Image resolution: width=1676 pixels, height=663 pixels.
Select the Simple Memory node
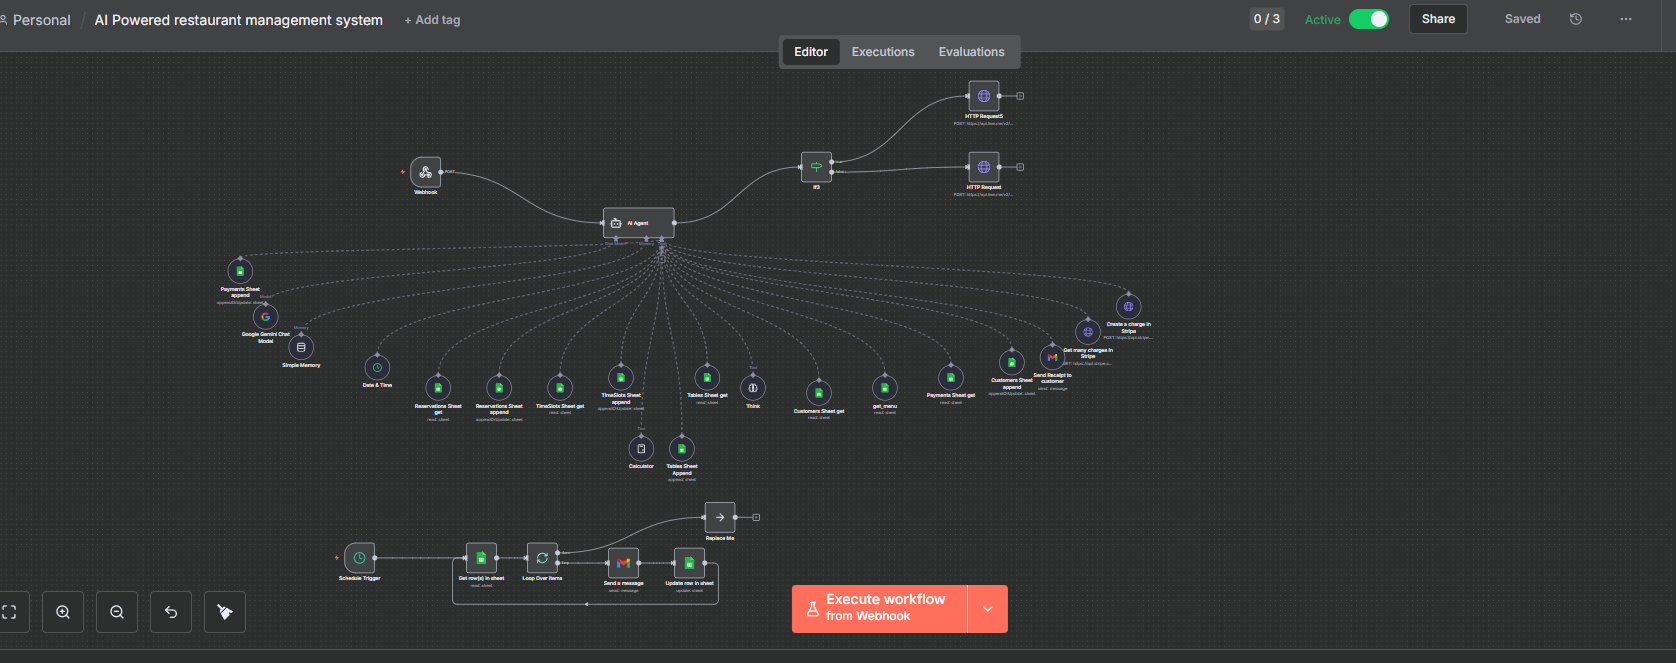(x=301, y=347)
